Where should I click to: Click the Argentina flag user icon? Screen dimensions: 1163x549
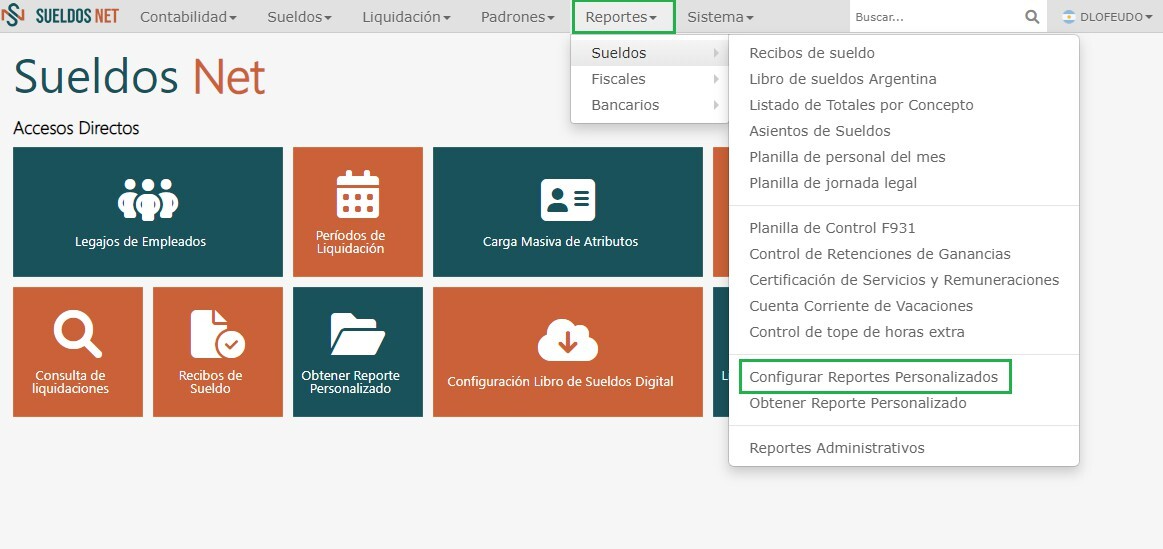coord(1069,17)
